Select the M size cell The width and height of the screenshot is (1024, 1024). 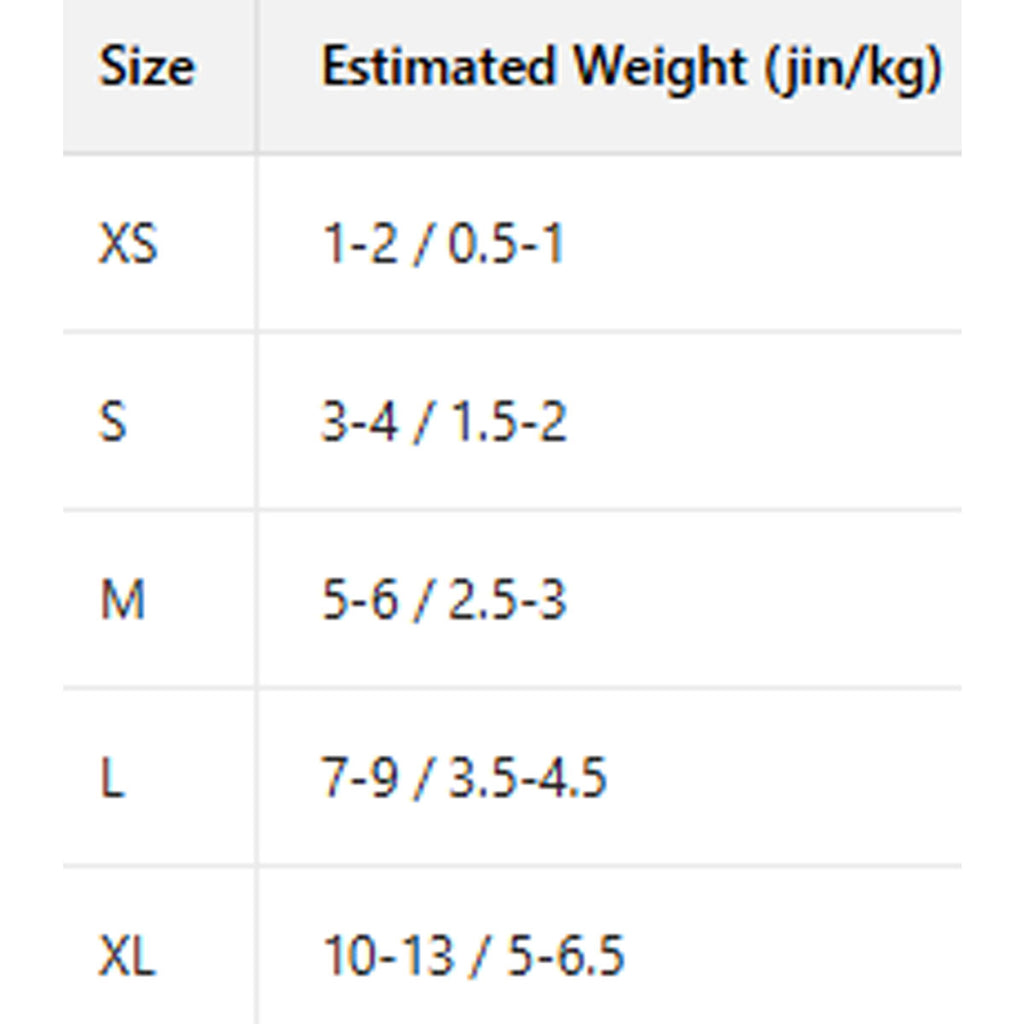pyautogui.click(x=122, y=600)
